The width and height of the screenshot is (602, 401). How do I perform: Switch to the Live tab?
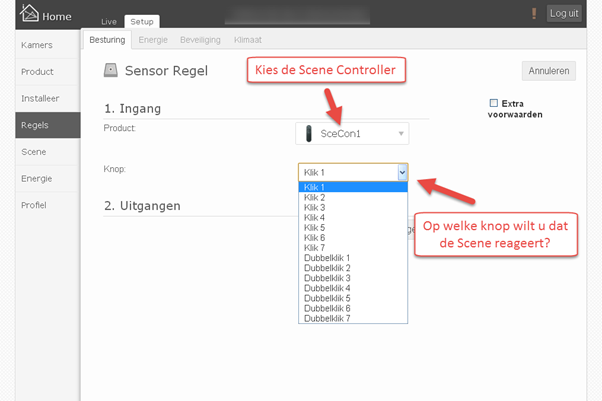109,22
